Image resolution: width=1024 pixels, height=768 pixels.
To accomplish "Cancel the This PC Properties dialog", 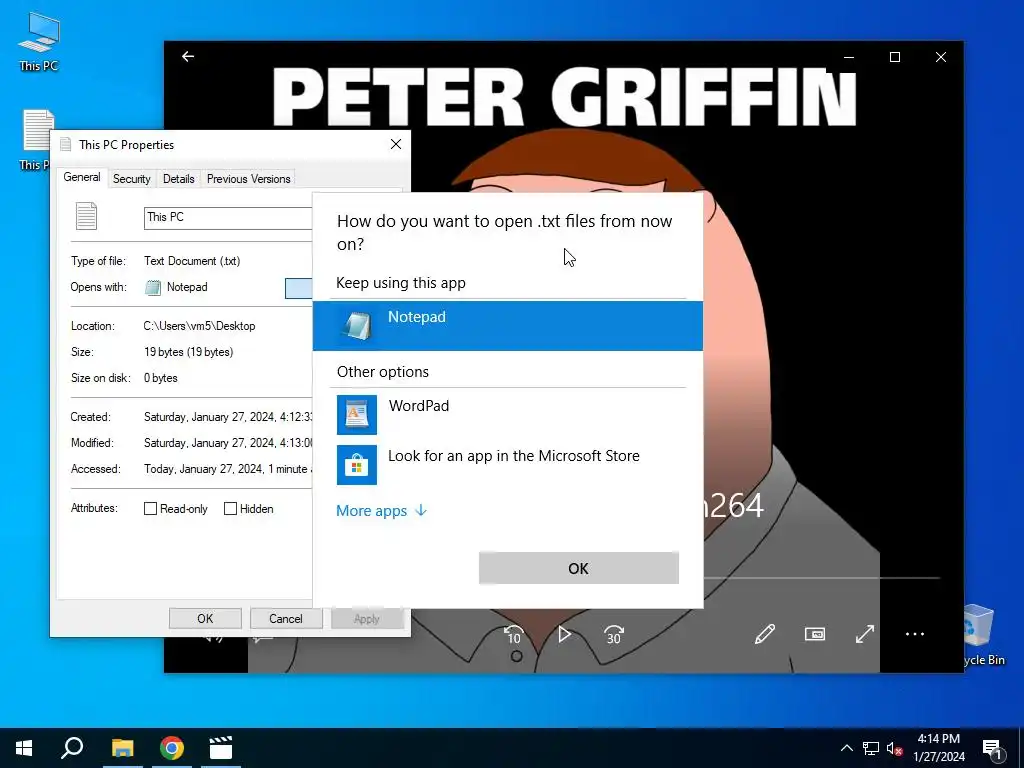I will [x=285, y=618].
